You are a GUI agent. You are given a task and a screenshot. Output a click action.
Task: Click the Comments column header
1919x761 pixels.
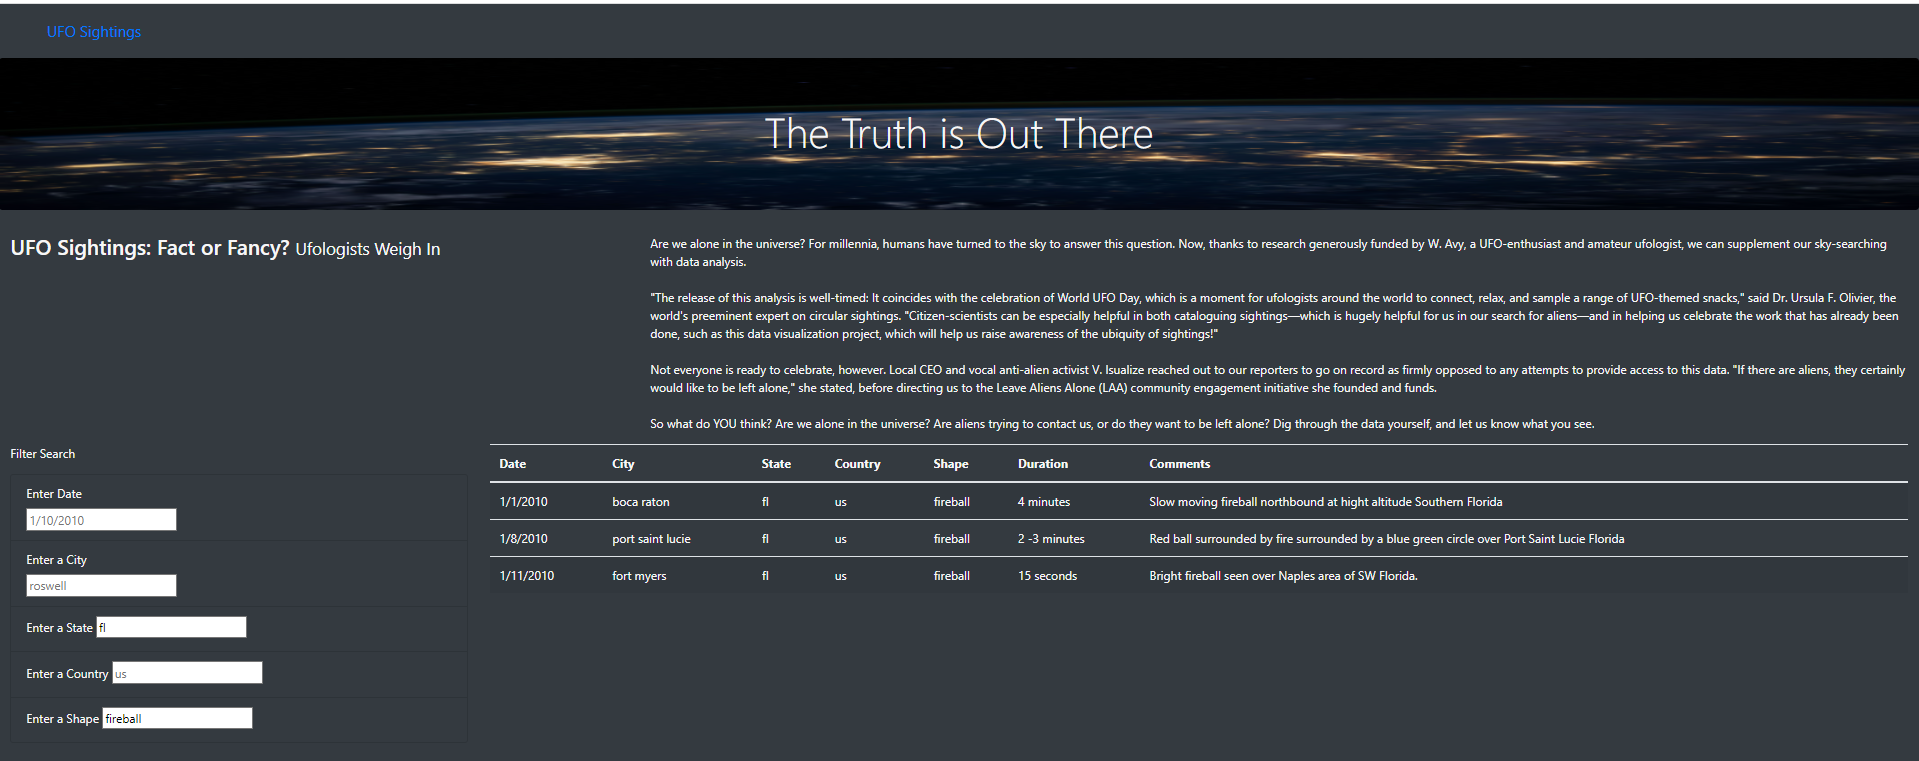click(1179, 464)
